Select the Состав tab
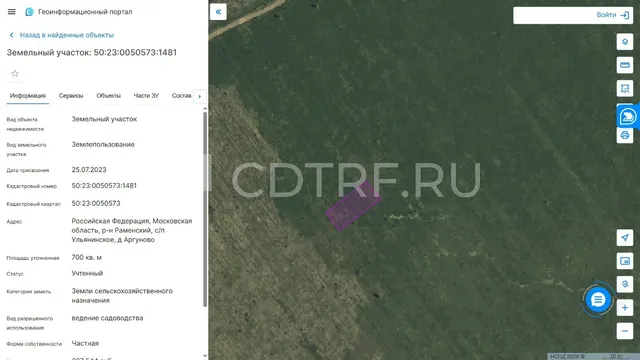Screen dimensions: 640x360 (181, 96)
